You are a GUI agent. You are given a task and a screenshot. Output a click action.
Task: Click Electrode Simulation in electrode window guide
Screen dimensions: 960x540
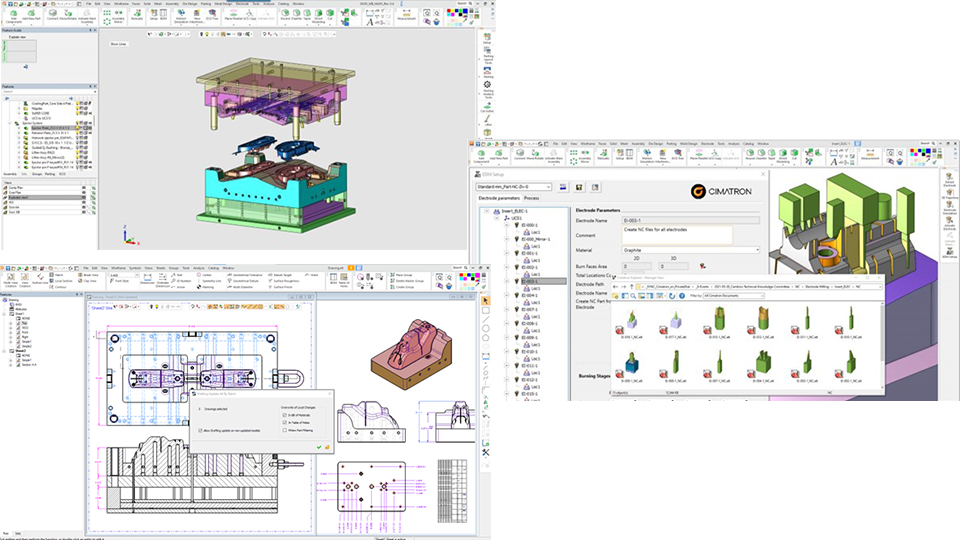(949, 209)
